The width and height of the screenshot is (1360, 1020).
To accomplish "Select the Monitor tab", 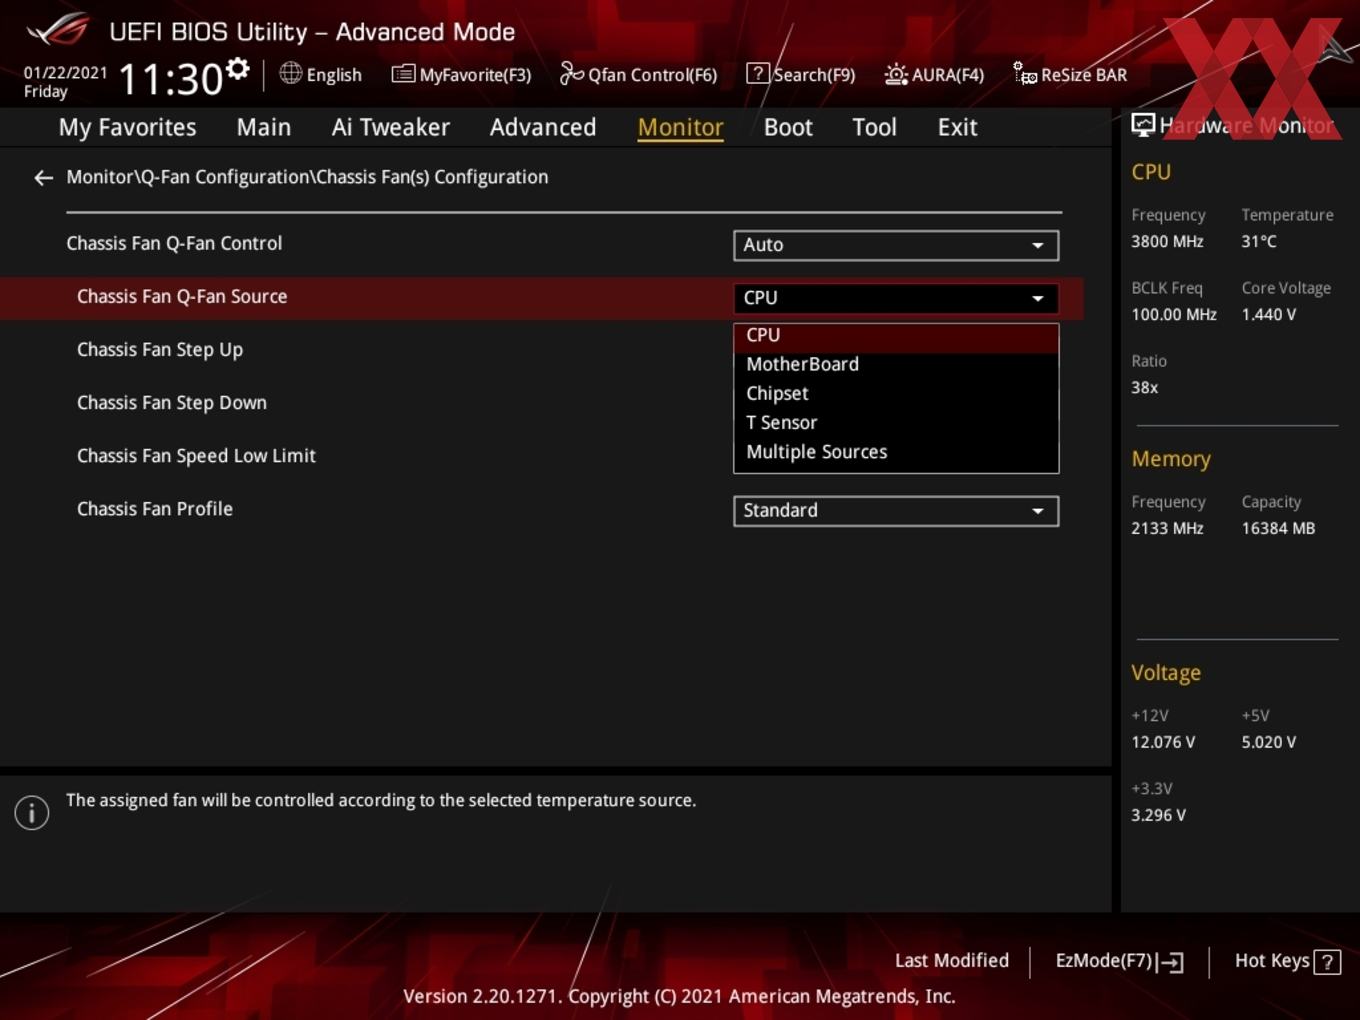I will (681, 127).
